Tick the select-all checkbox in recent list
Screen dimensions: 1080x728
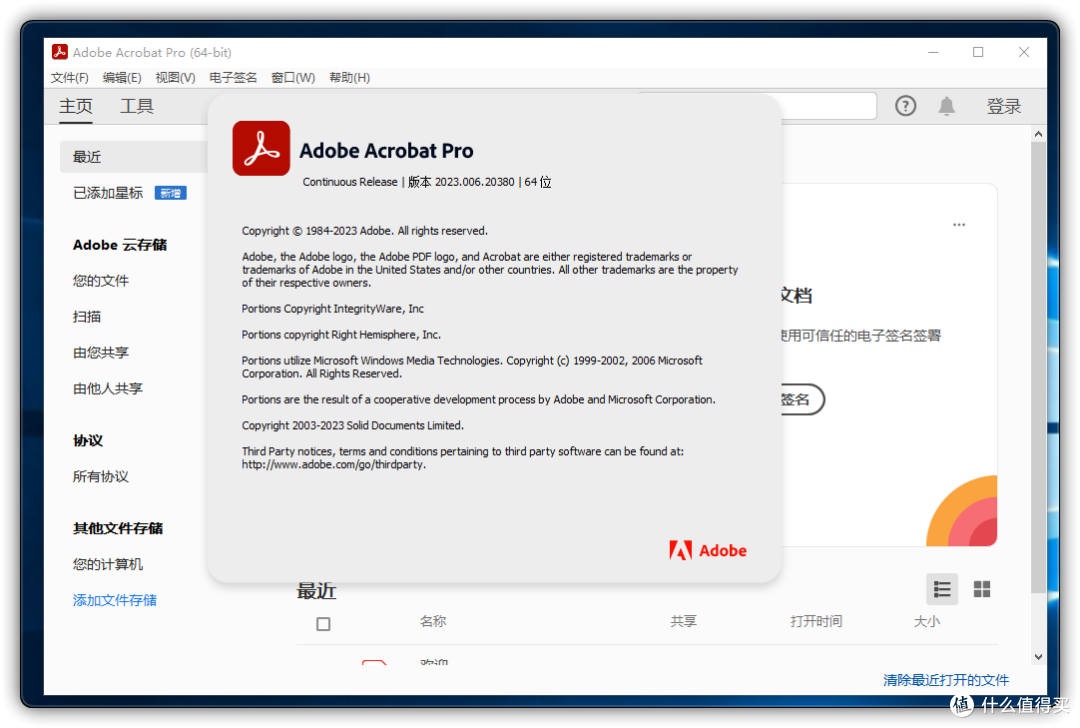click(x=323, y=624)
